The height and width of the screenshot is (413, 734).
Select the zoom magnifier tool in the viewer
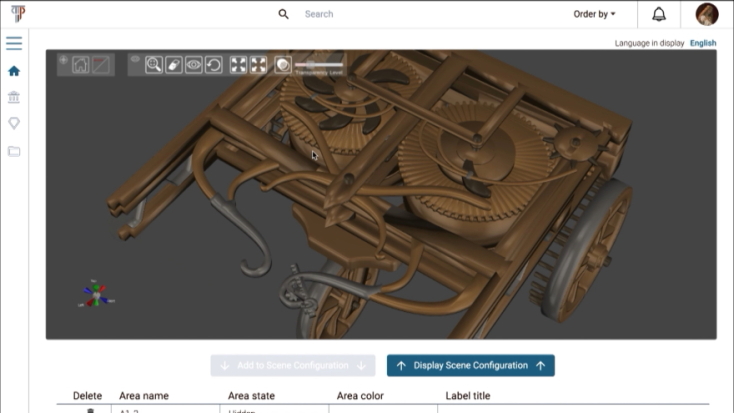click(153, 64)
